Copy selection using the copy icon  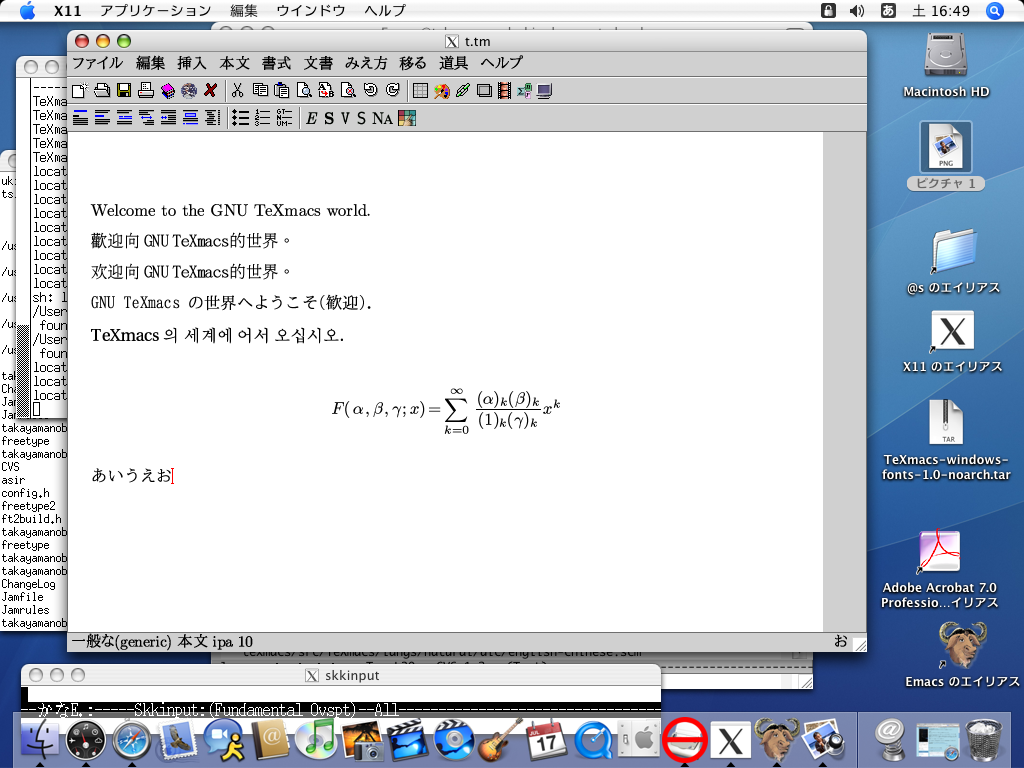tap(260, 91)
